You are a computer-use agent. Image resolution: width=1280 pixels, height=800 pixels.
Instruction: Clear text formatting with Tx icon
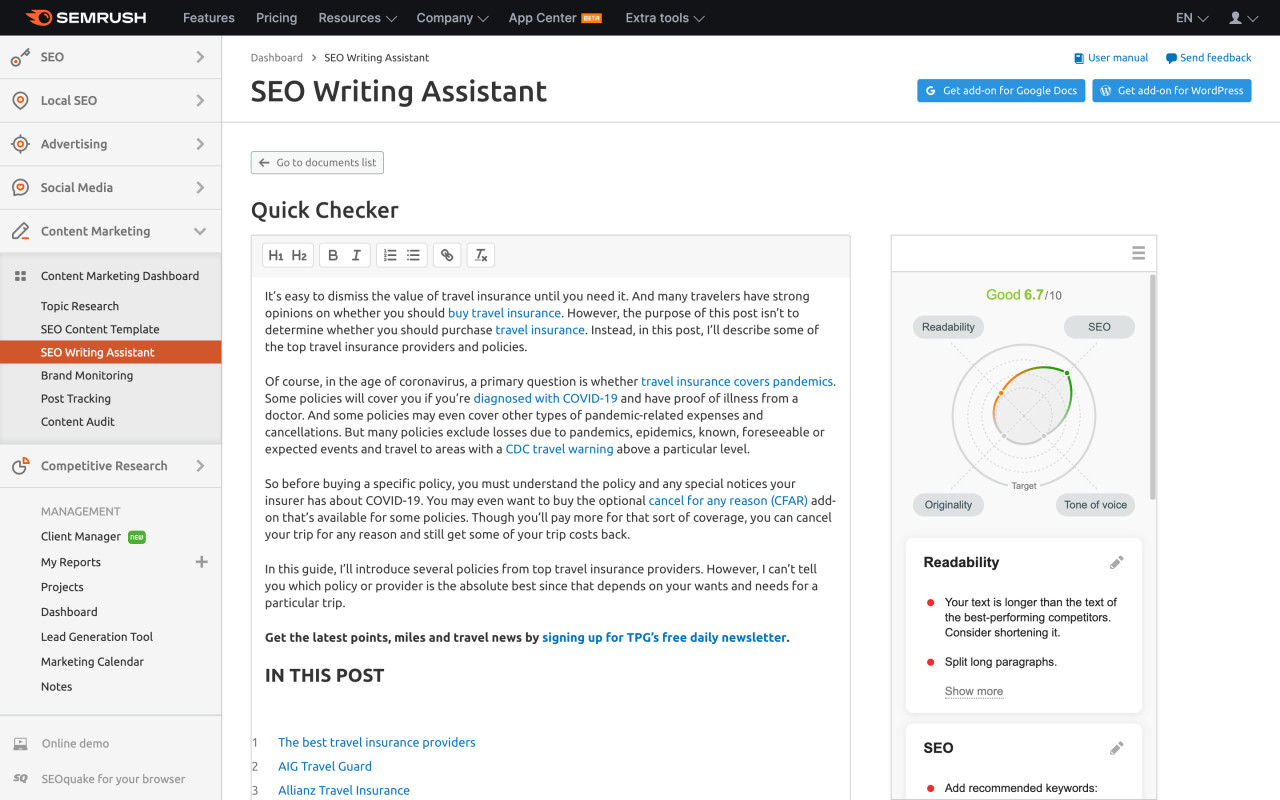[x=481, y=255]
